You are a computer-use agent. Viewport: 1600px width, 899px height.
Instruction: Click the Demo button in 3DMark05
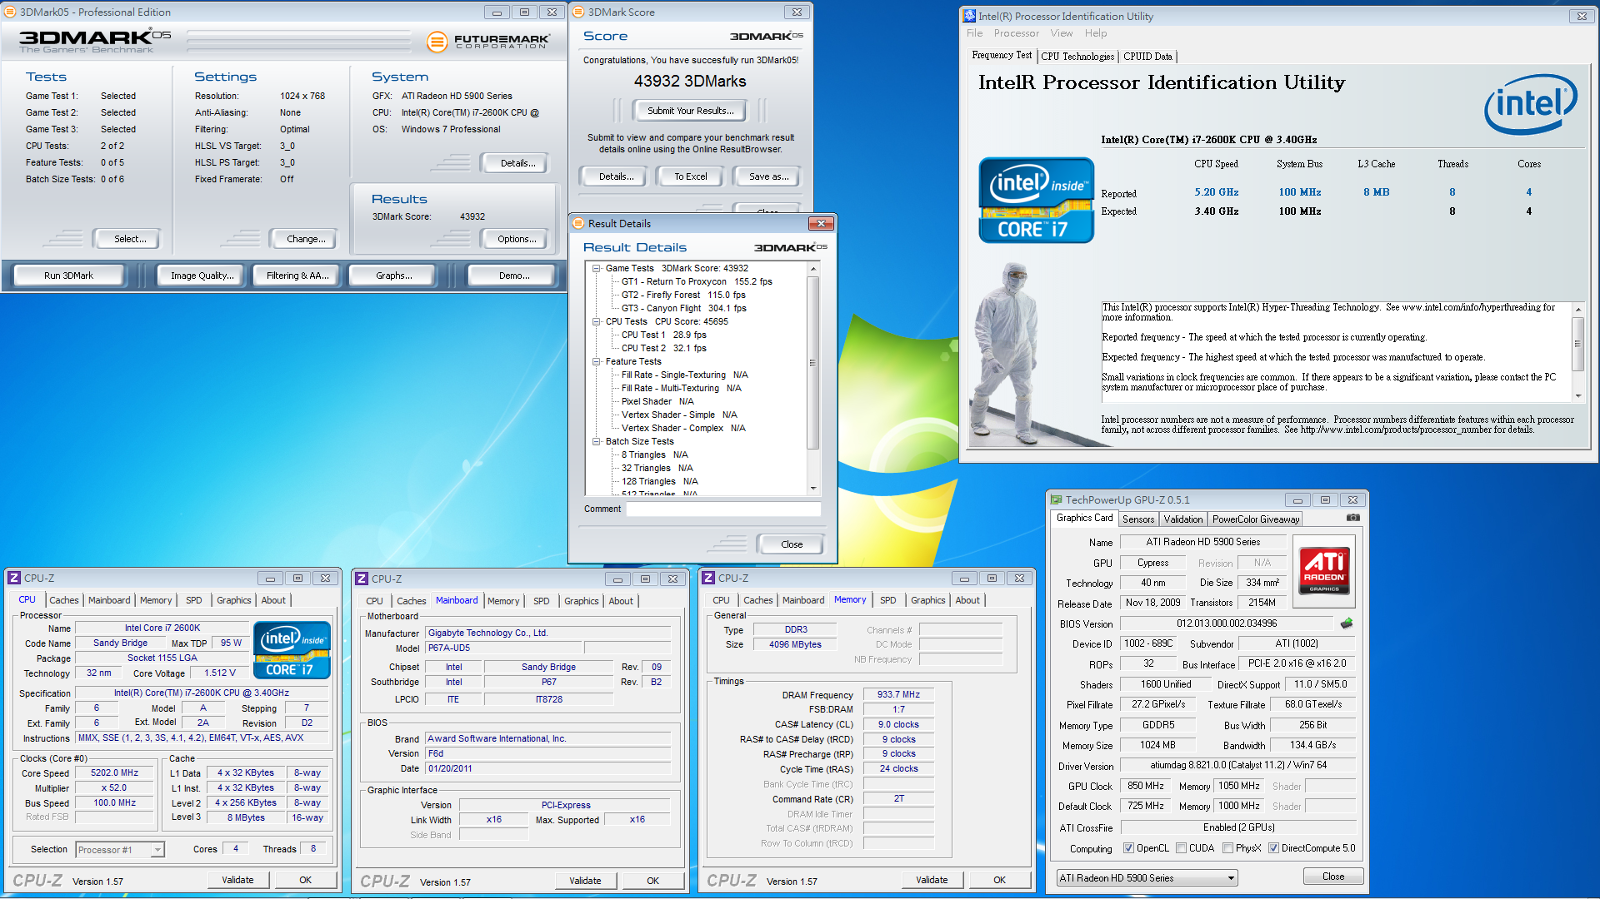(x=513, y=275)
